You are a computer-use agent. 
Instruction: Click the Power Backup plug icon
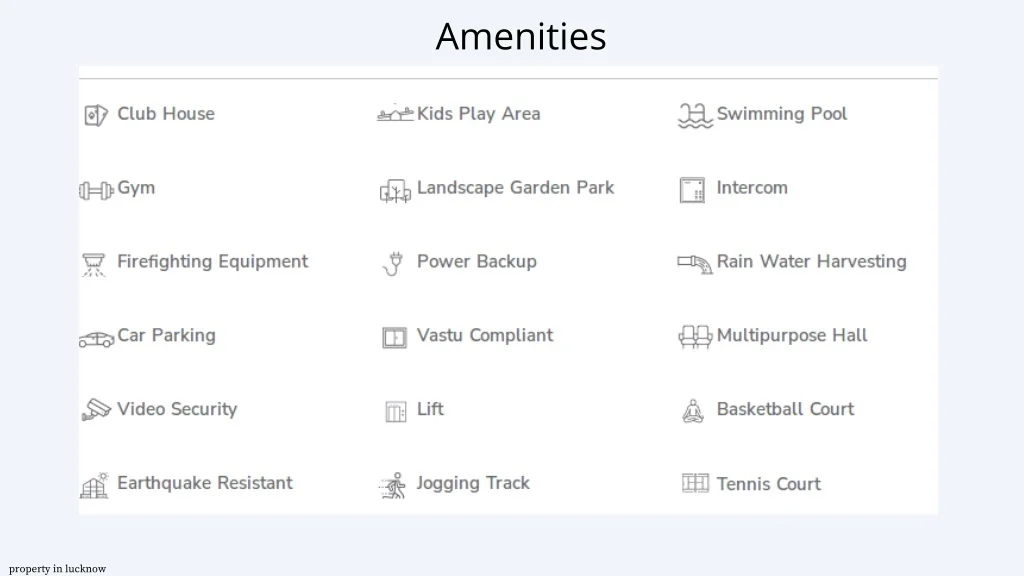coord(394,264)
